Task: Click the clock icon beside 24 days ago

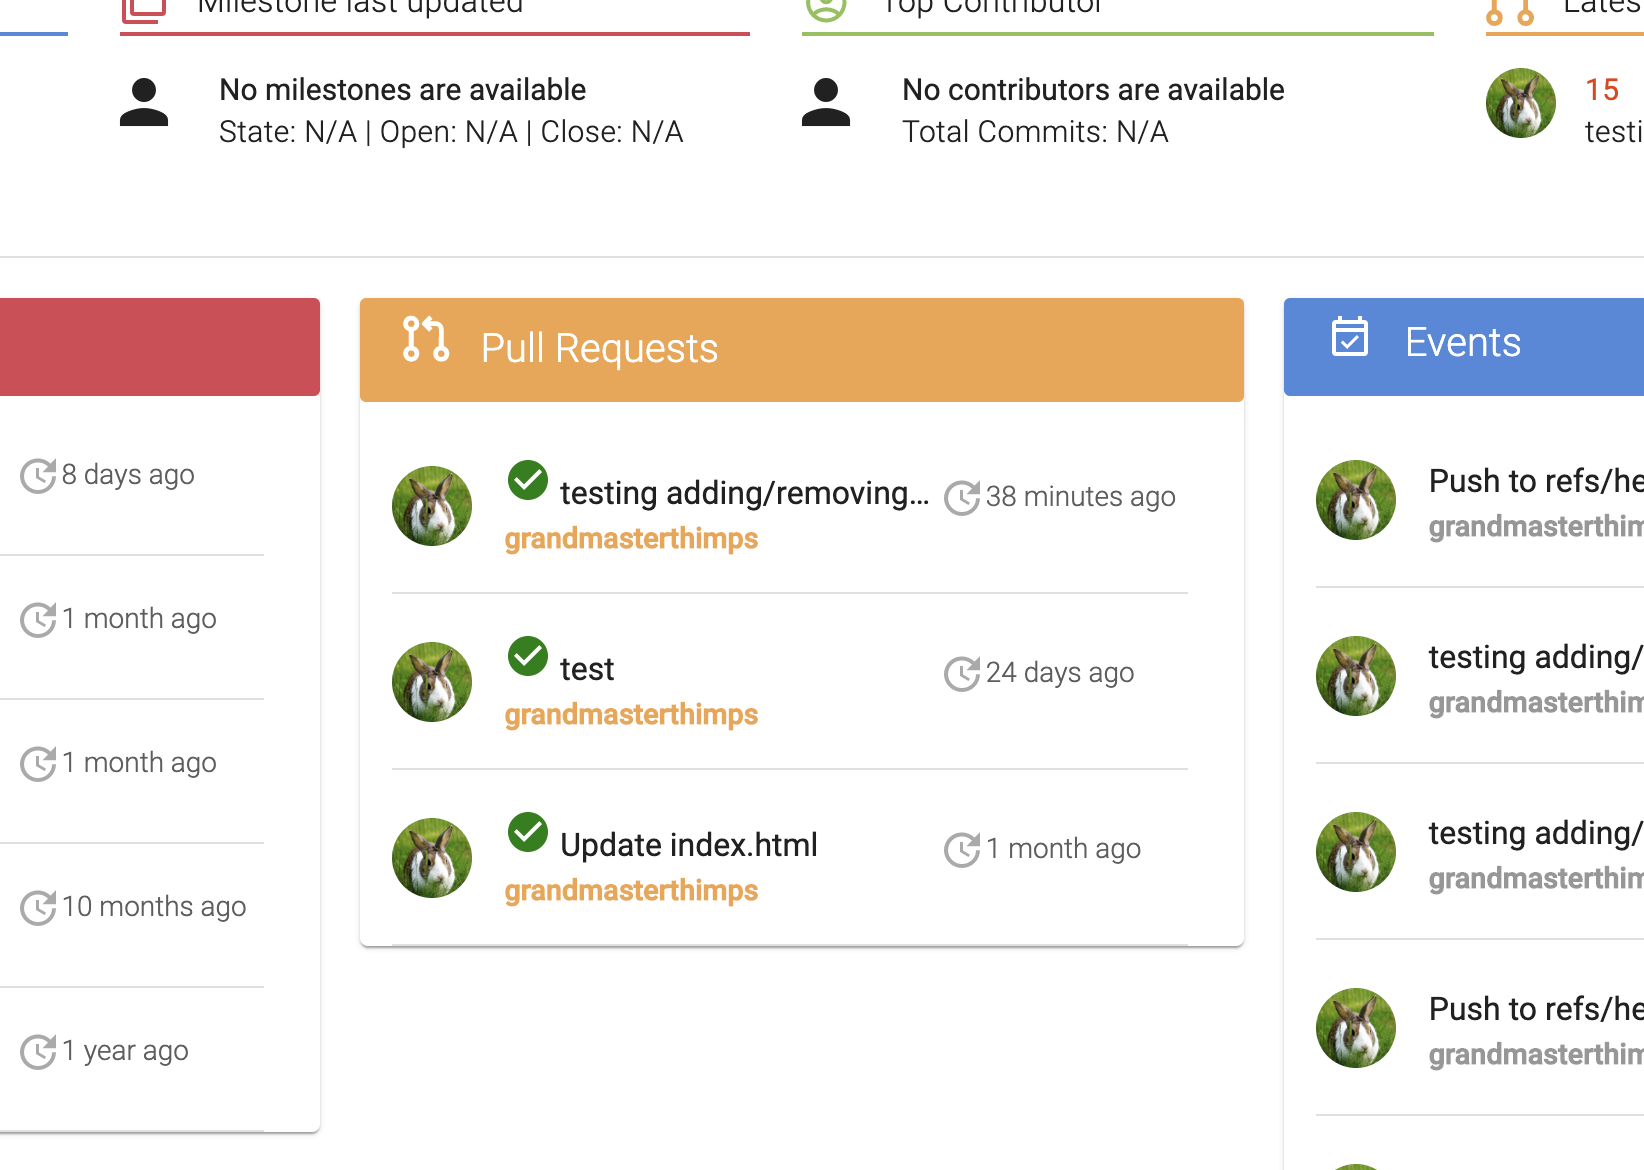Action: (x=962, y=673)
